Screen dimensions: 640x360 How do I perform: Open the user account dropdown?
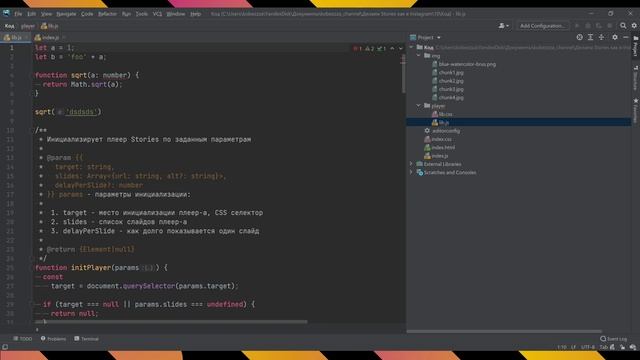click(503, 26)
